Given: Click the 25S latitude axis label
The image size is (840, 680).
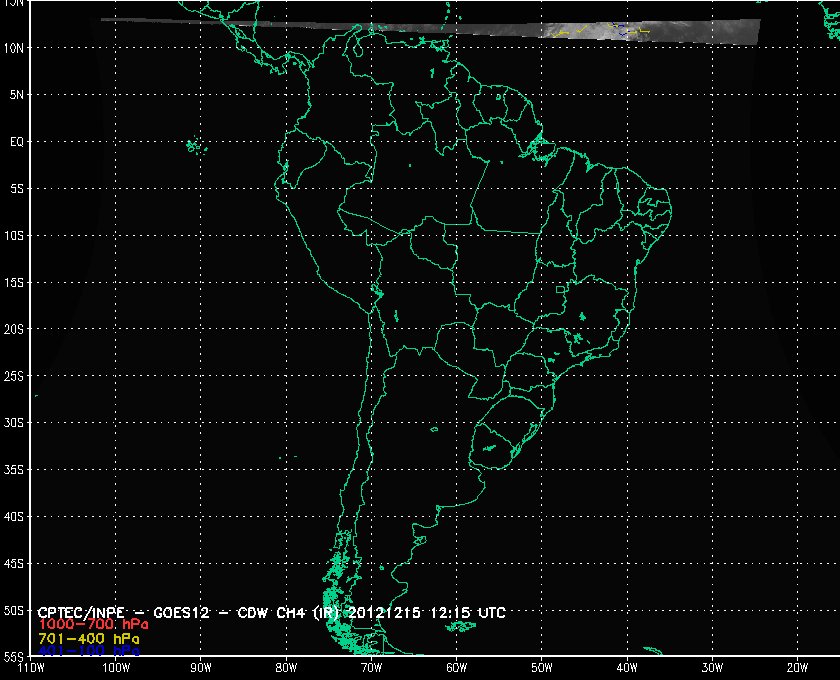Looking at the screenshot, I should 14,376.
